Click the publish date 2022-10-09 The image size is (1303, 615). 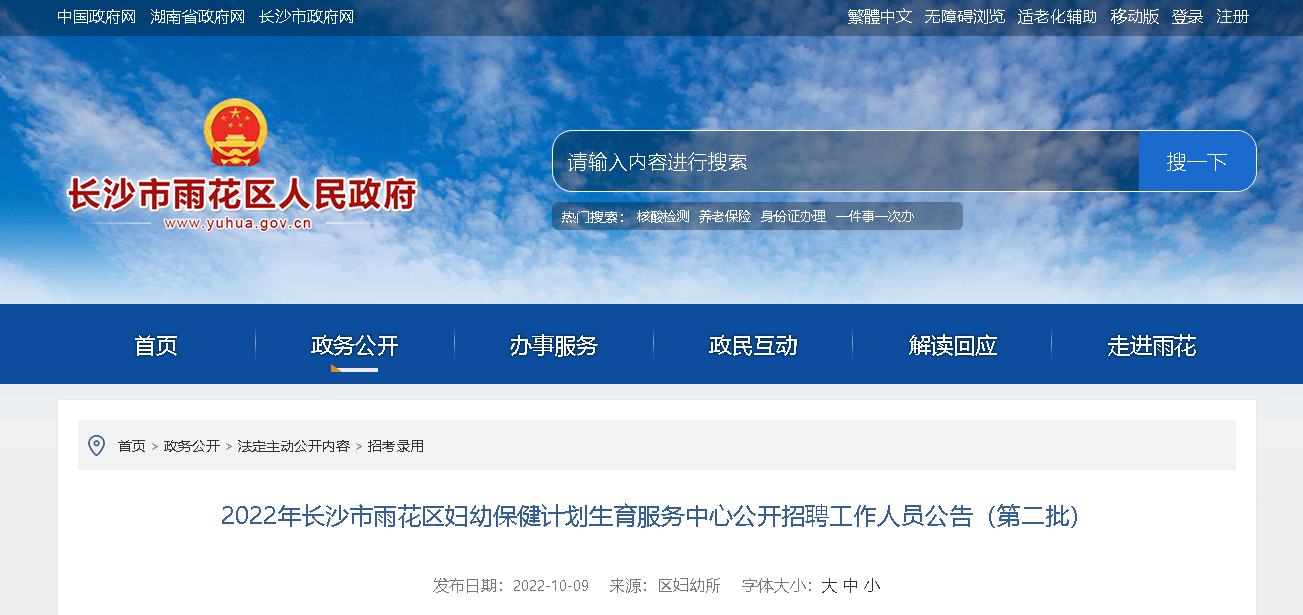click(x=550, y=586)
